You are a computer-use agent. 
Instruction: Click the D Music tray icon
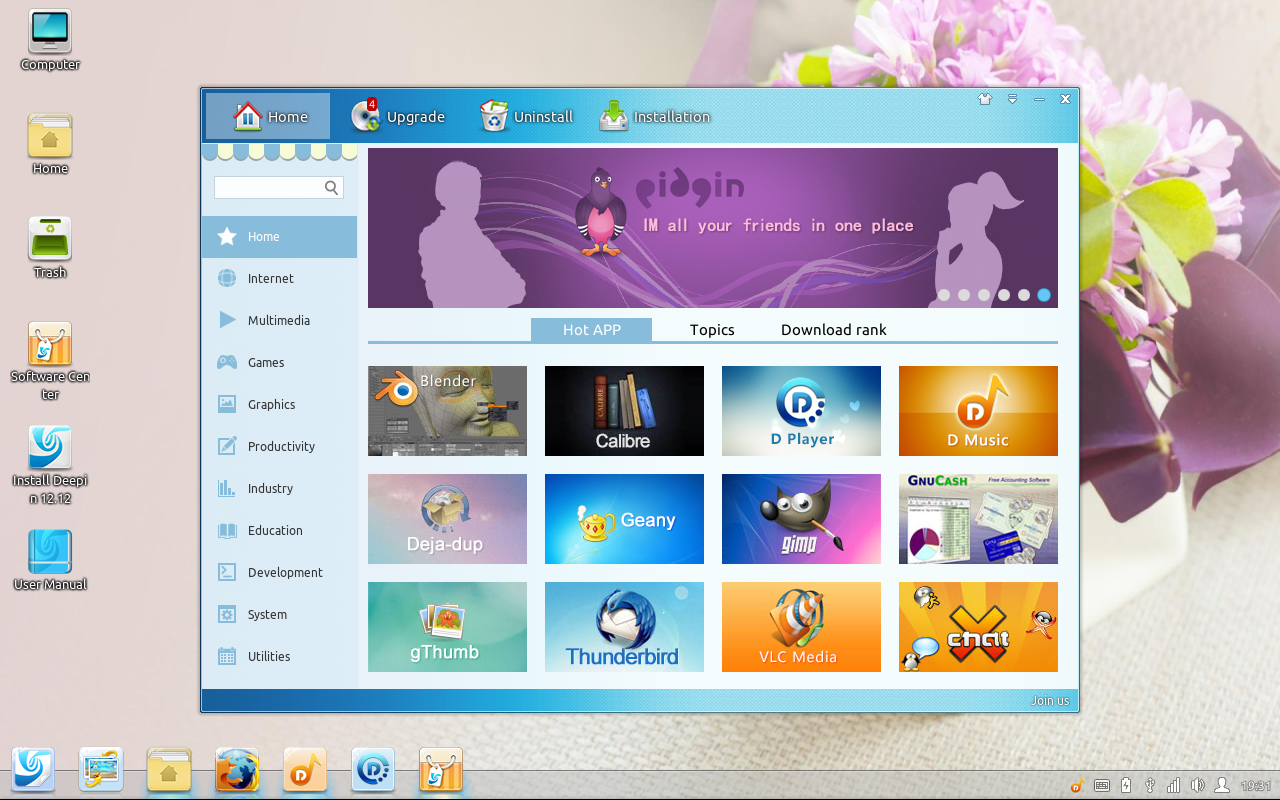pos(1077,786)
